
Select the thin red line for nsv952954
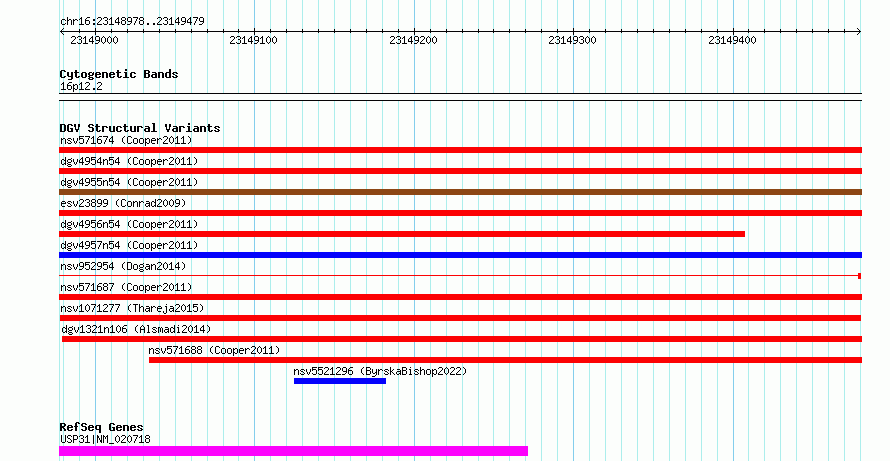(x=460, y=276)
